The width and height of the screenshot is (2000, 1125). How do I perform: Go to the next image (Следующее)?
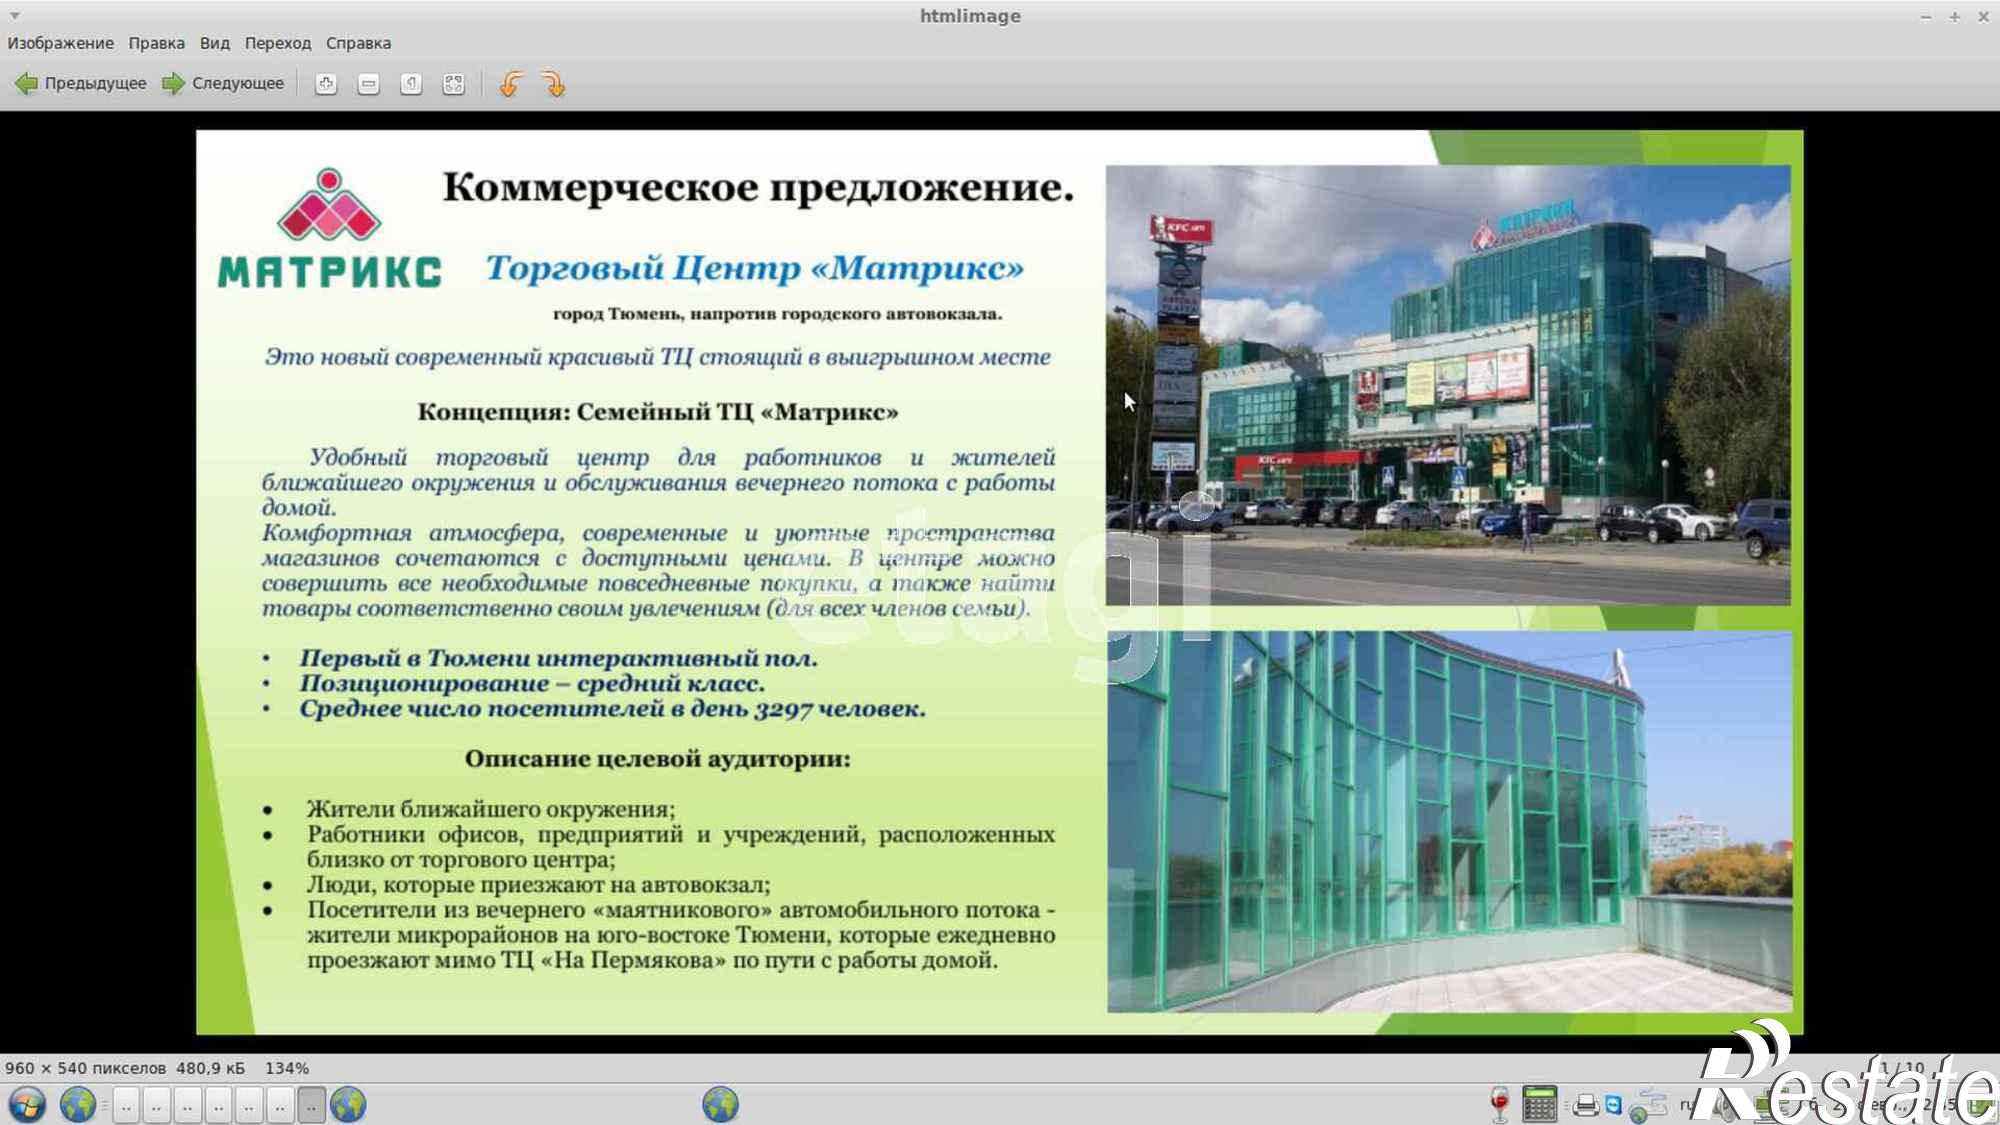tap(223, 84)
